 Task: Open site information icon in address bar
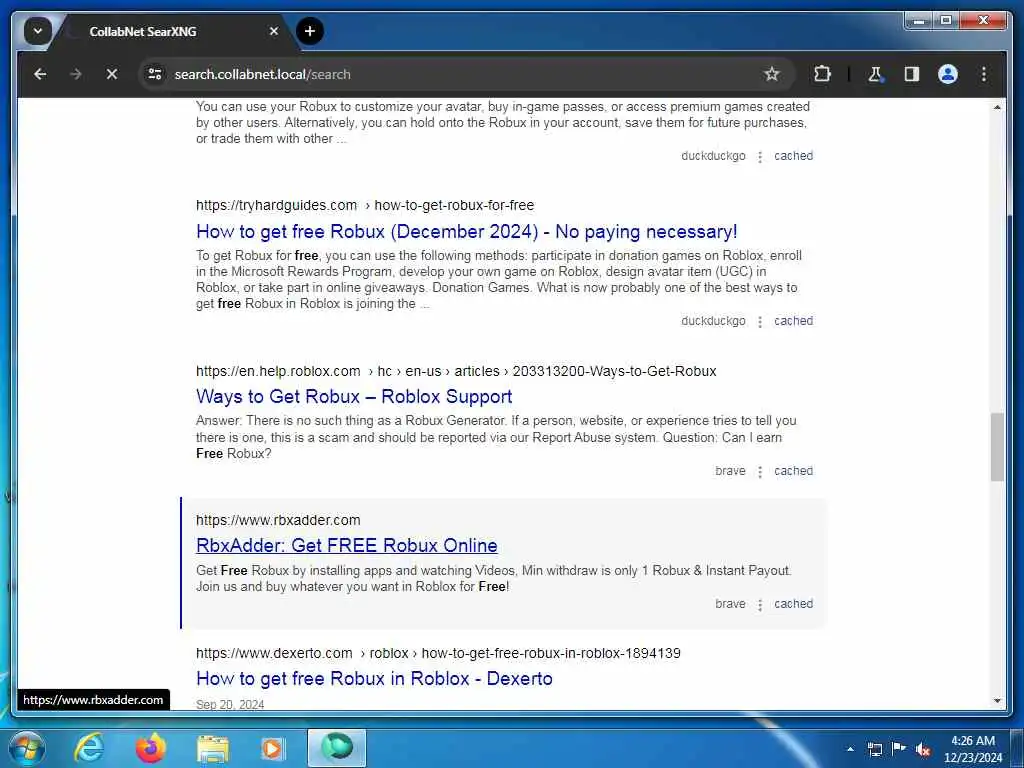(x=155, y=74)
